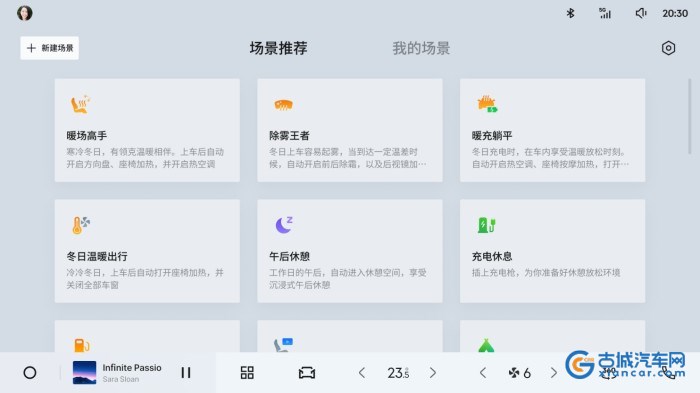Increase temperature with right arrow
This screenshot has width=700, height=393.
pyautogui.click(x=433, y=372)
